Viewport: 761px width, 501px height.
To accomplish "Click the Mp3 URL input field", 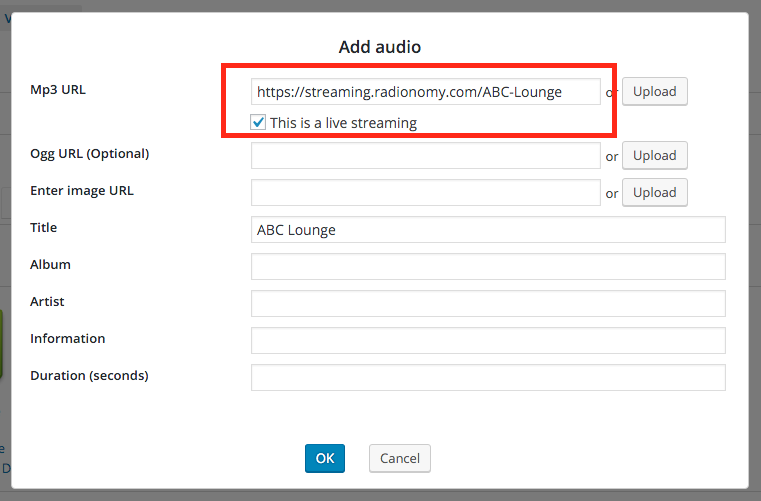I will pyautogui.click(x=425, y=92).
